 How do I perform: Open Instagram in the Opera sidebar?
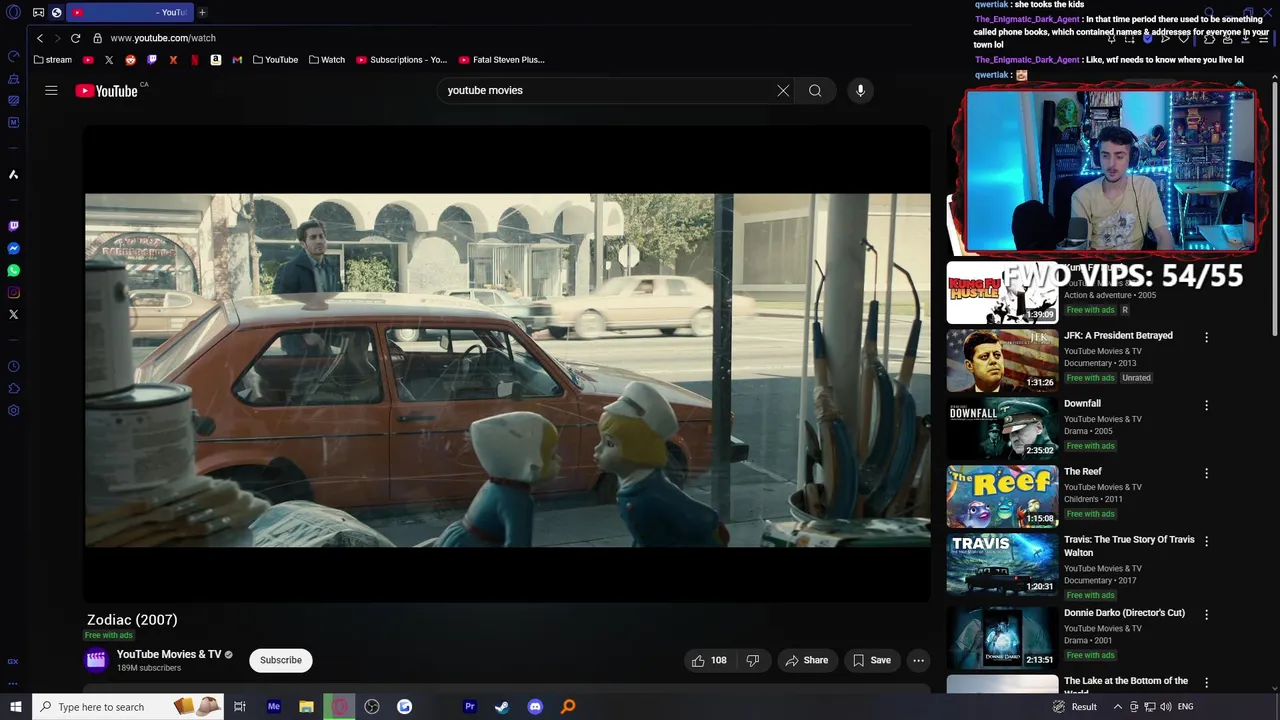pos(13,293)
